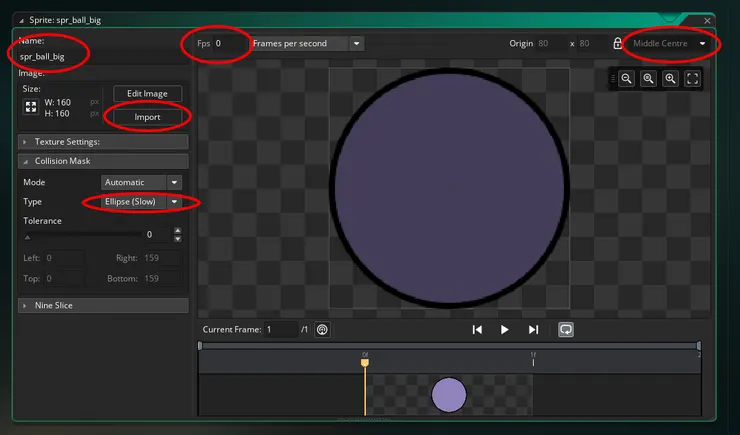Expand the Nine Slice section

click(103, 305)
